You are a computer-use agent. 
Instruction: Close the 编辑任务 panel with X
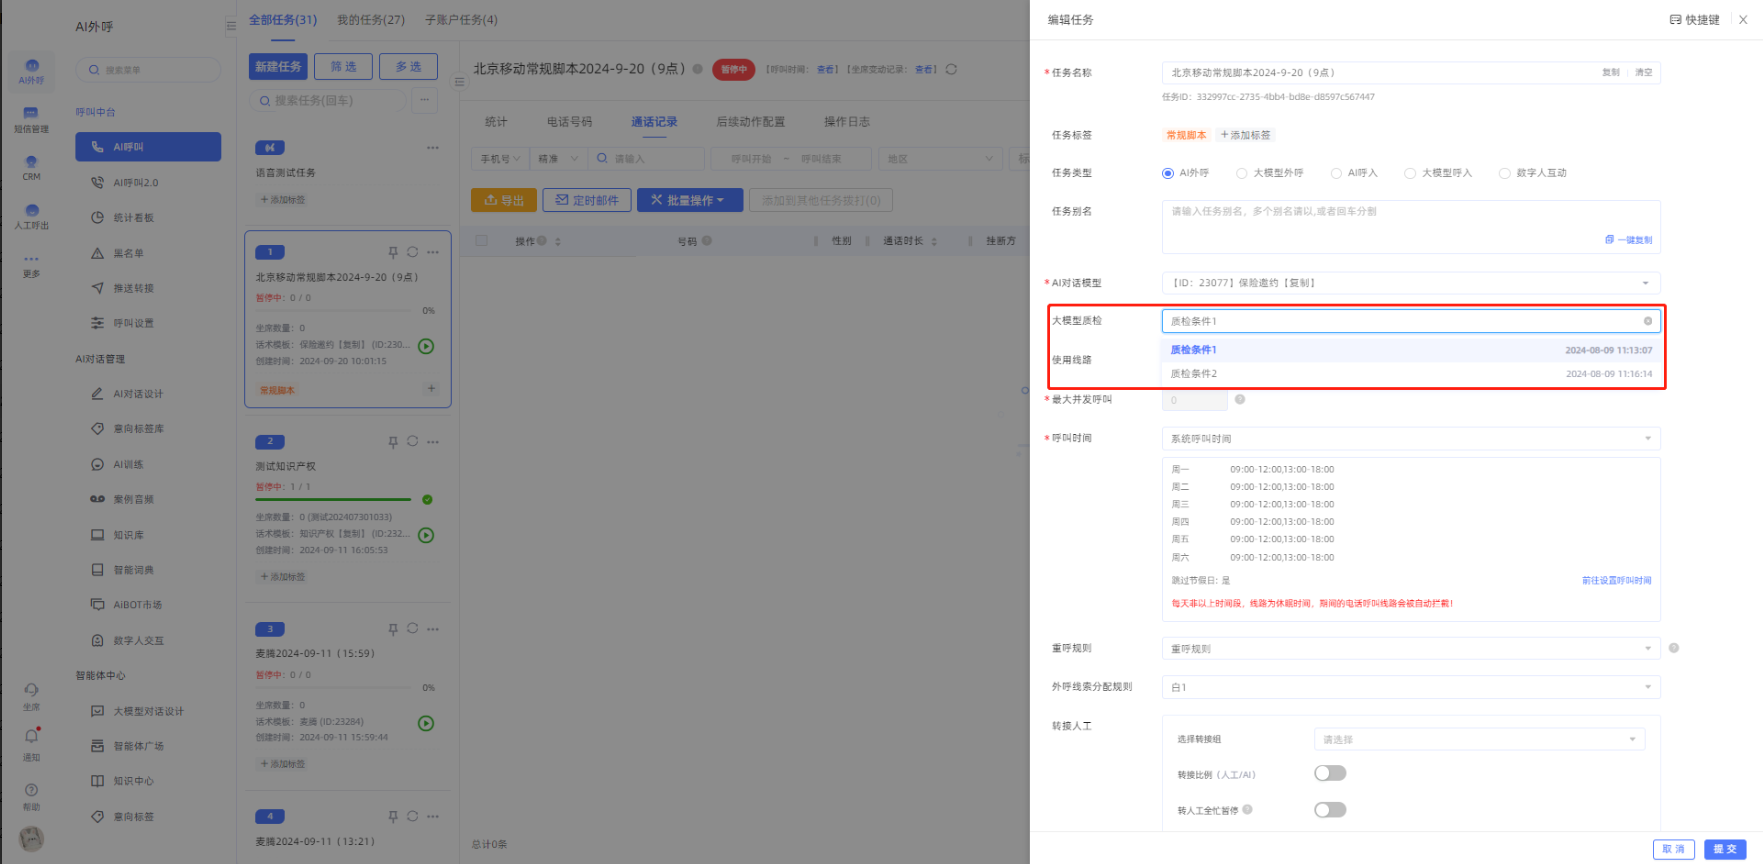1743,20
